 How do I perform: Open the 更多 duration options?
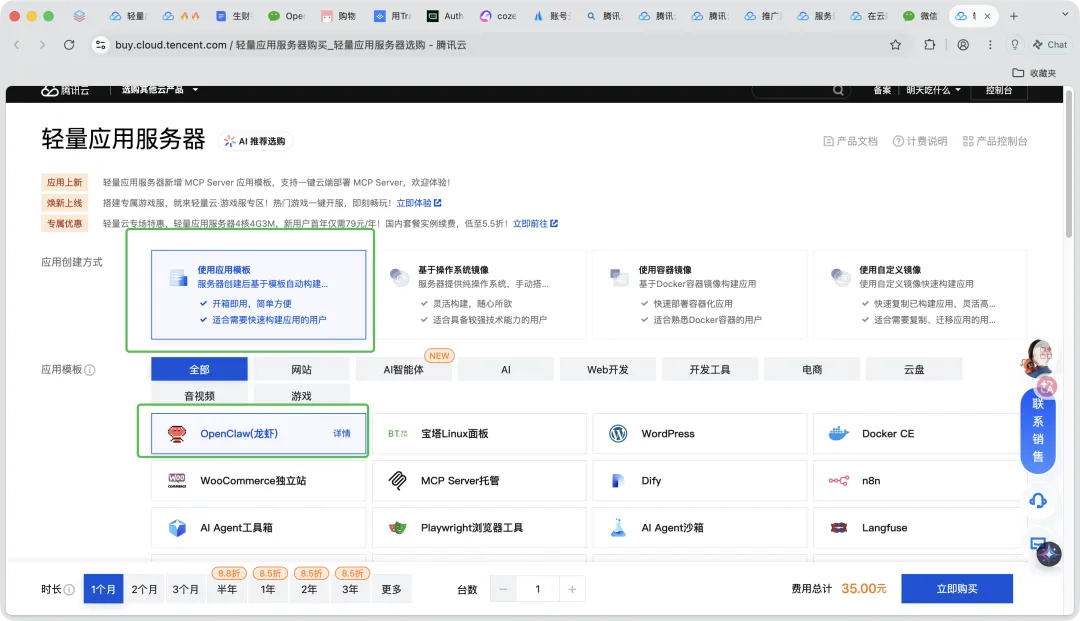[x=391, y=589]
